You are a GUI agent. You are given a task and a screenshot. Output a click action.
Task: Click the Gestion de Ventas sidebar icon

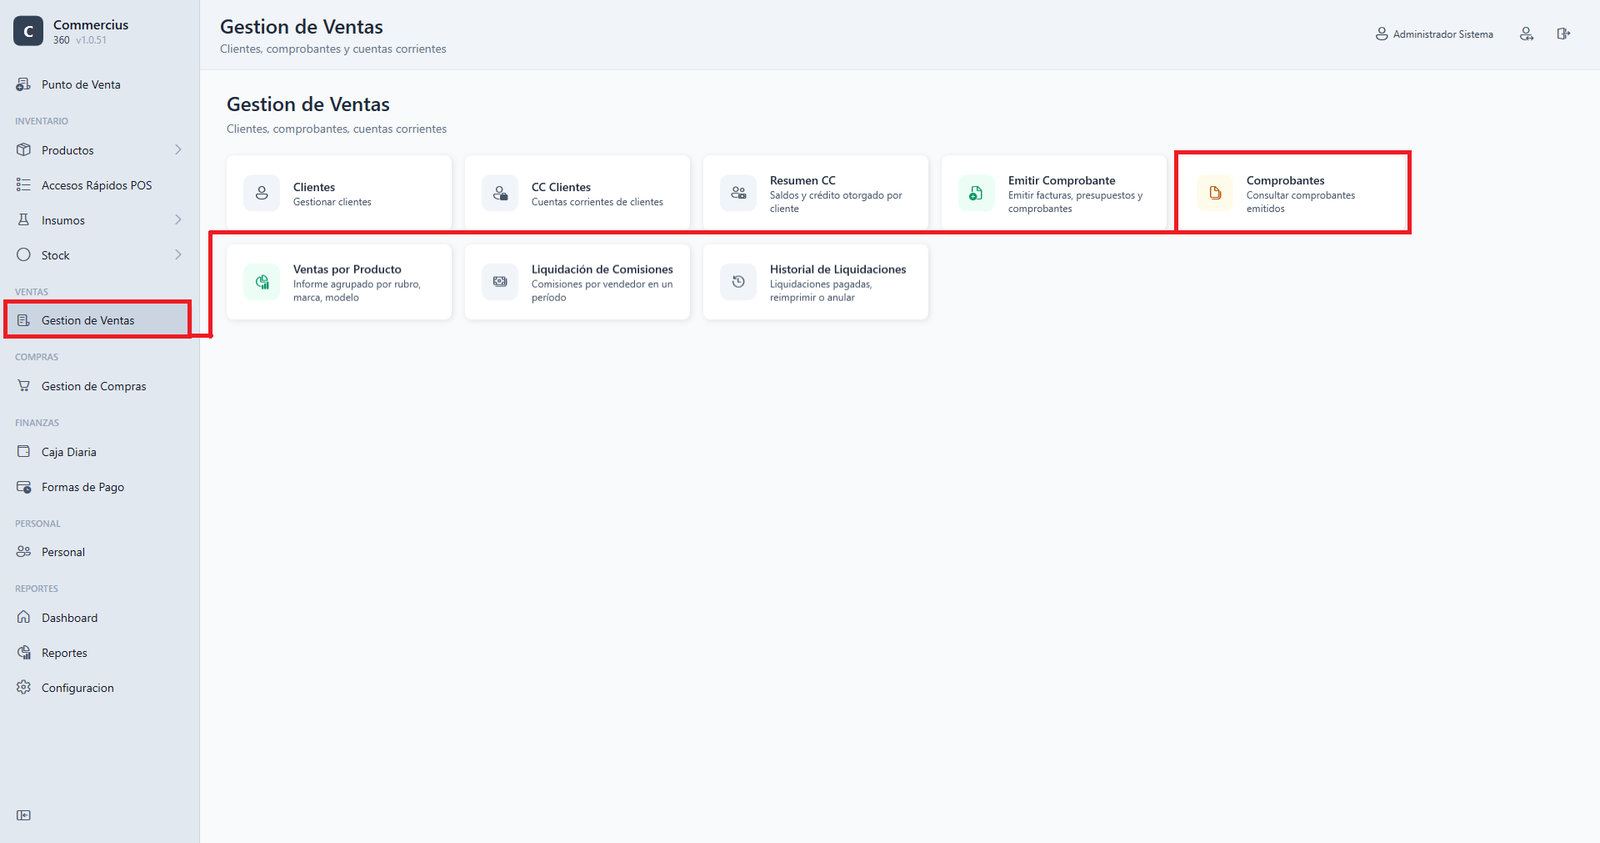coord(24,320)
